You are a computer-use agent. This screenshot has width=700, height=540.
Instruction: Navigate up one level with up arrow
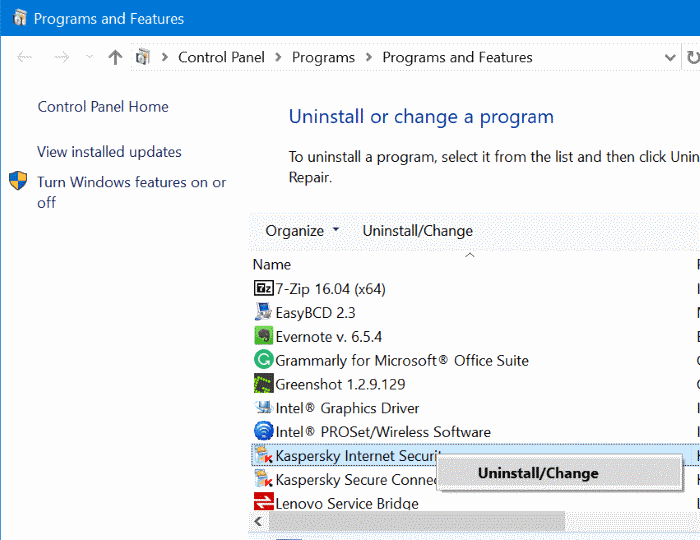[115, 58]
